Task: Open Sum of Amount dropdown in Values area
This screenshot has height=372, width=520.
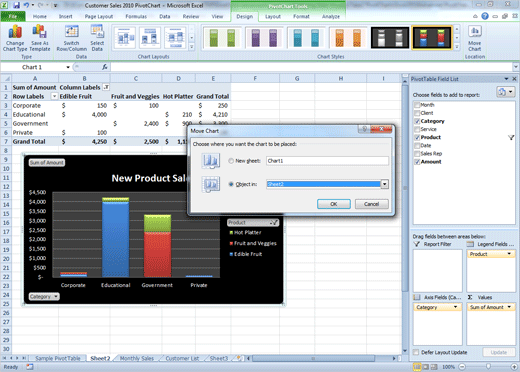Action: 509,307
